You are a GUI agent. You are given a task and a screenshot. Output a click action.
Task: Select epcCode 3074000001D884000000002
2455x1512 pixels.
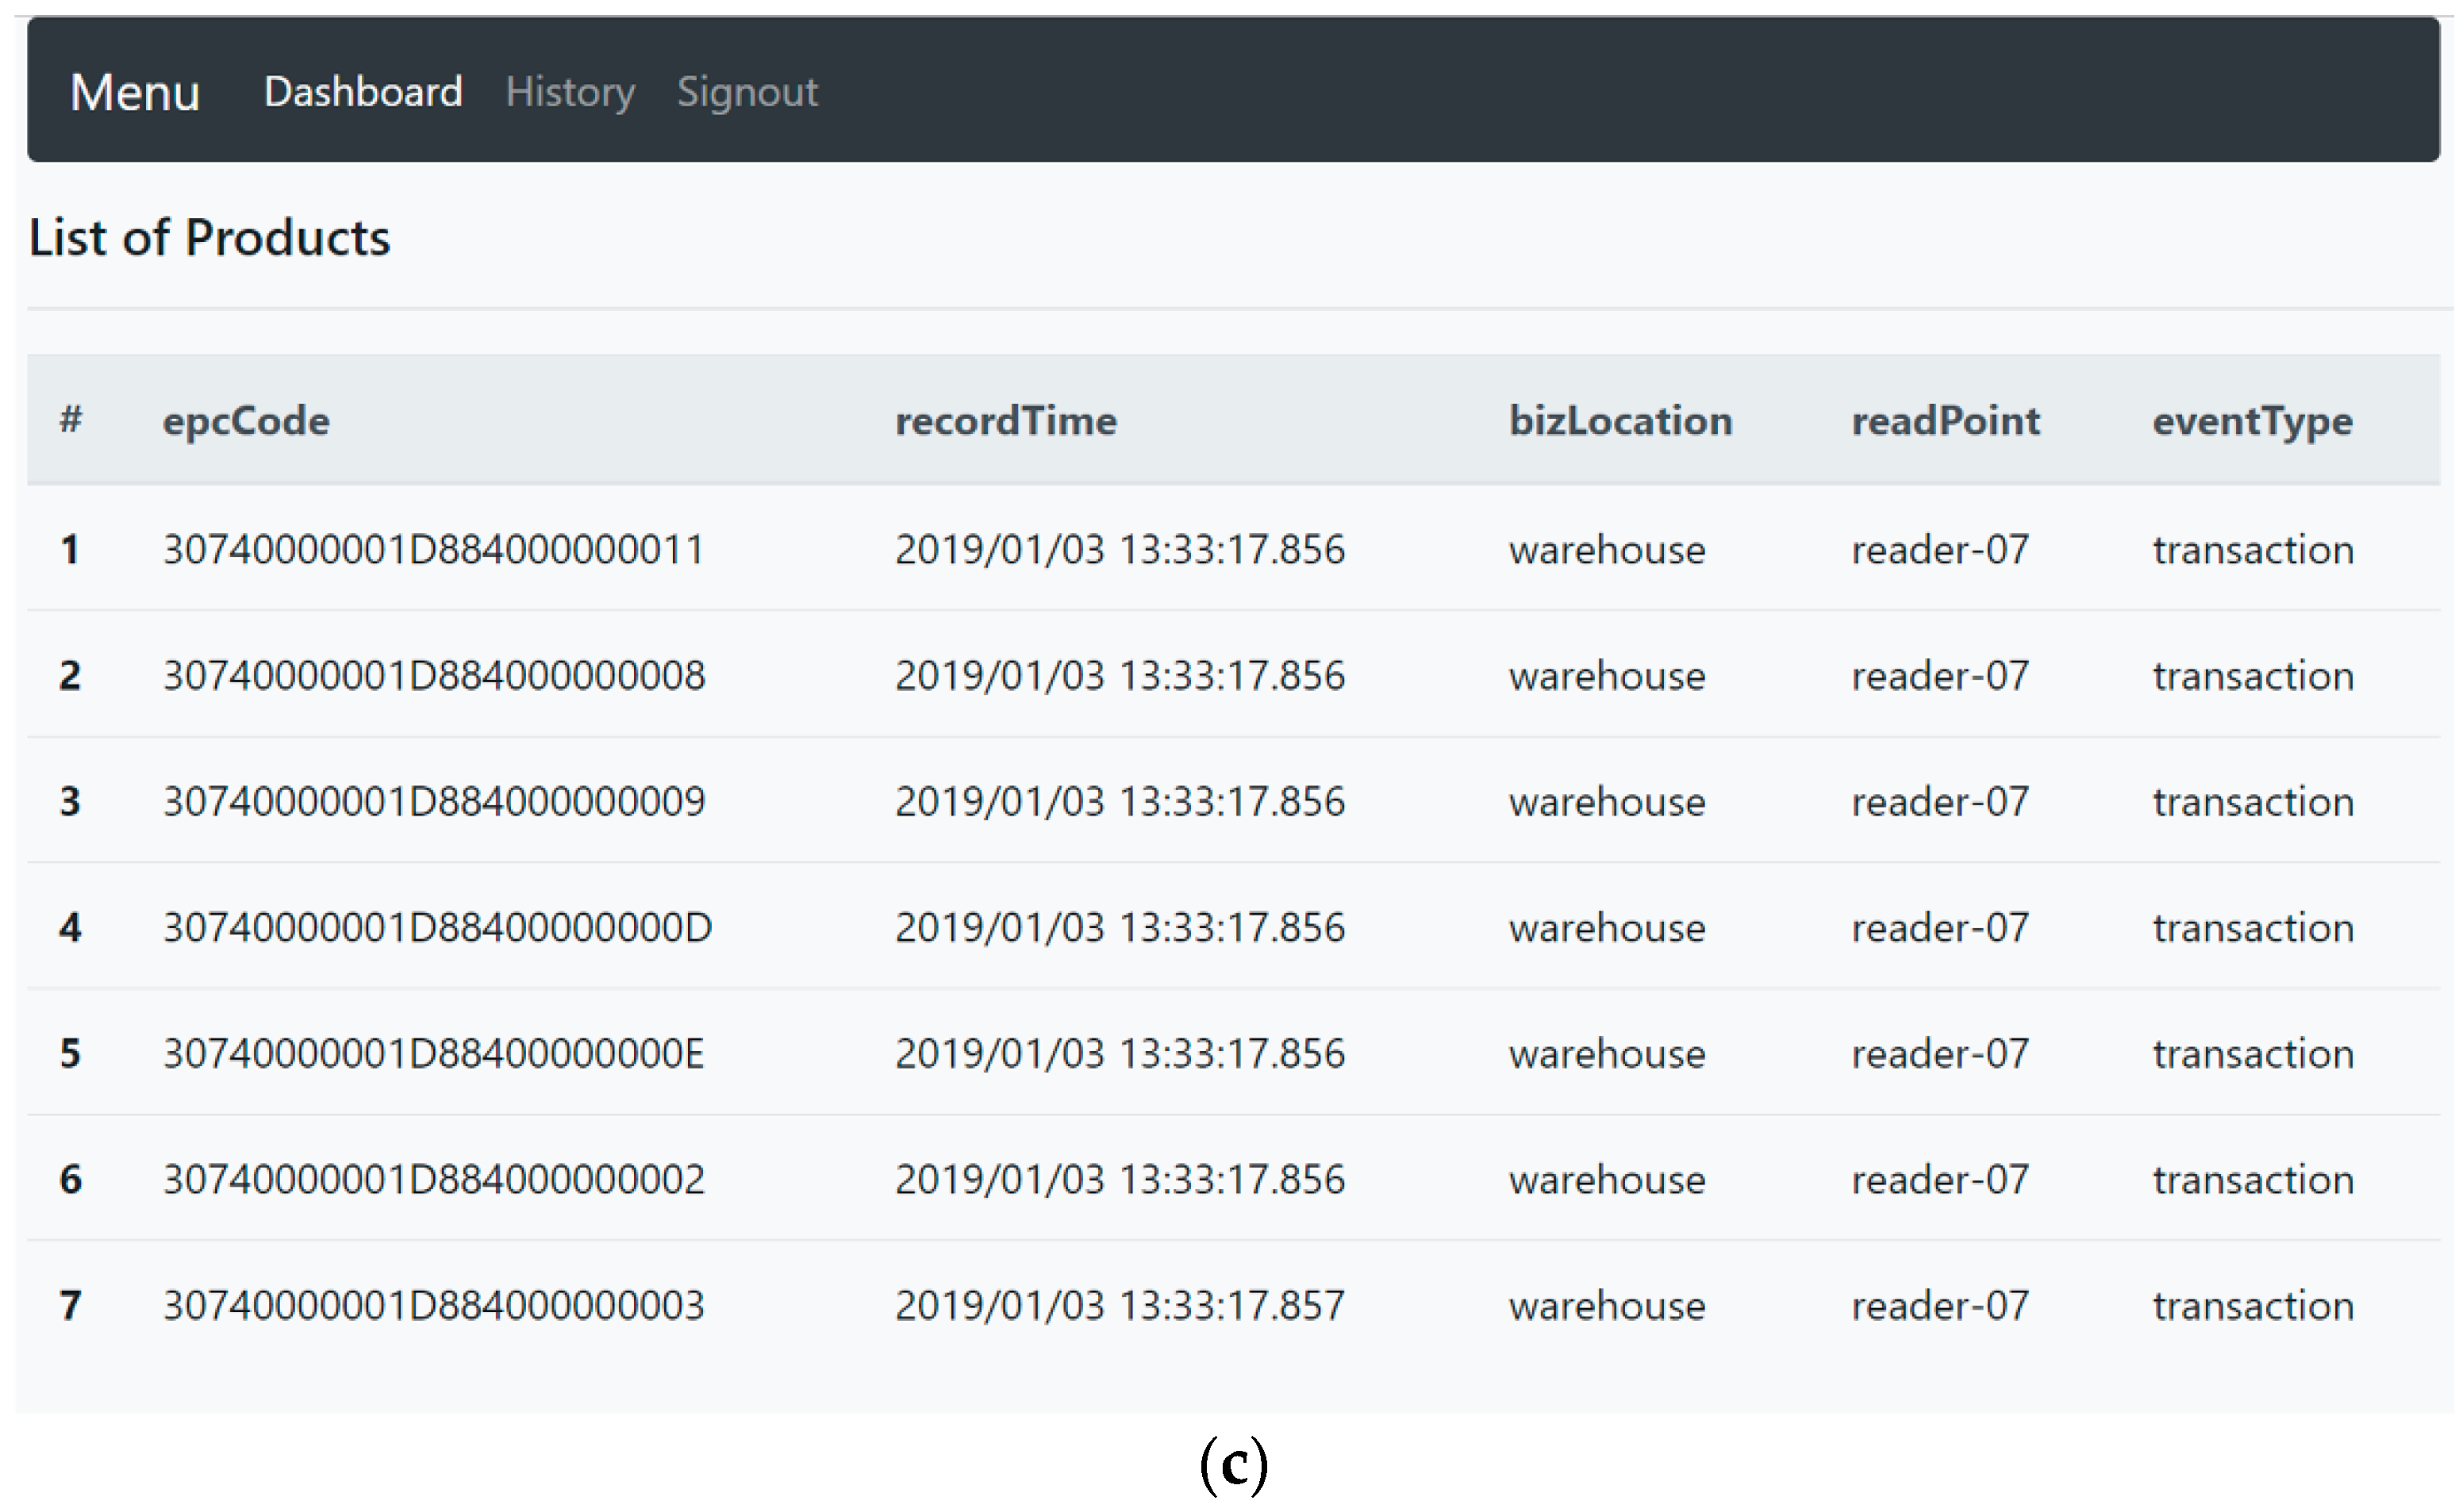pyautogui.click(x=434, y=1179)
